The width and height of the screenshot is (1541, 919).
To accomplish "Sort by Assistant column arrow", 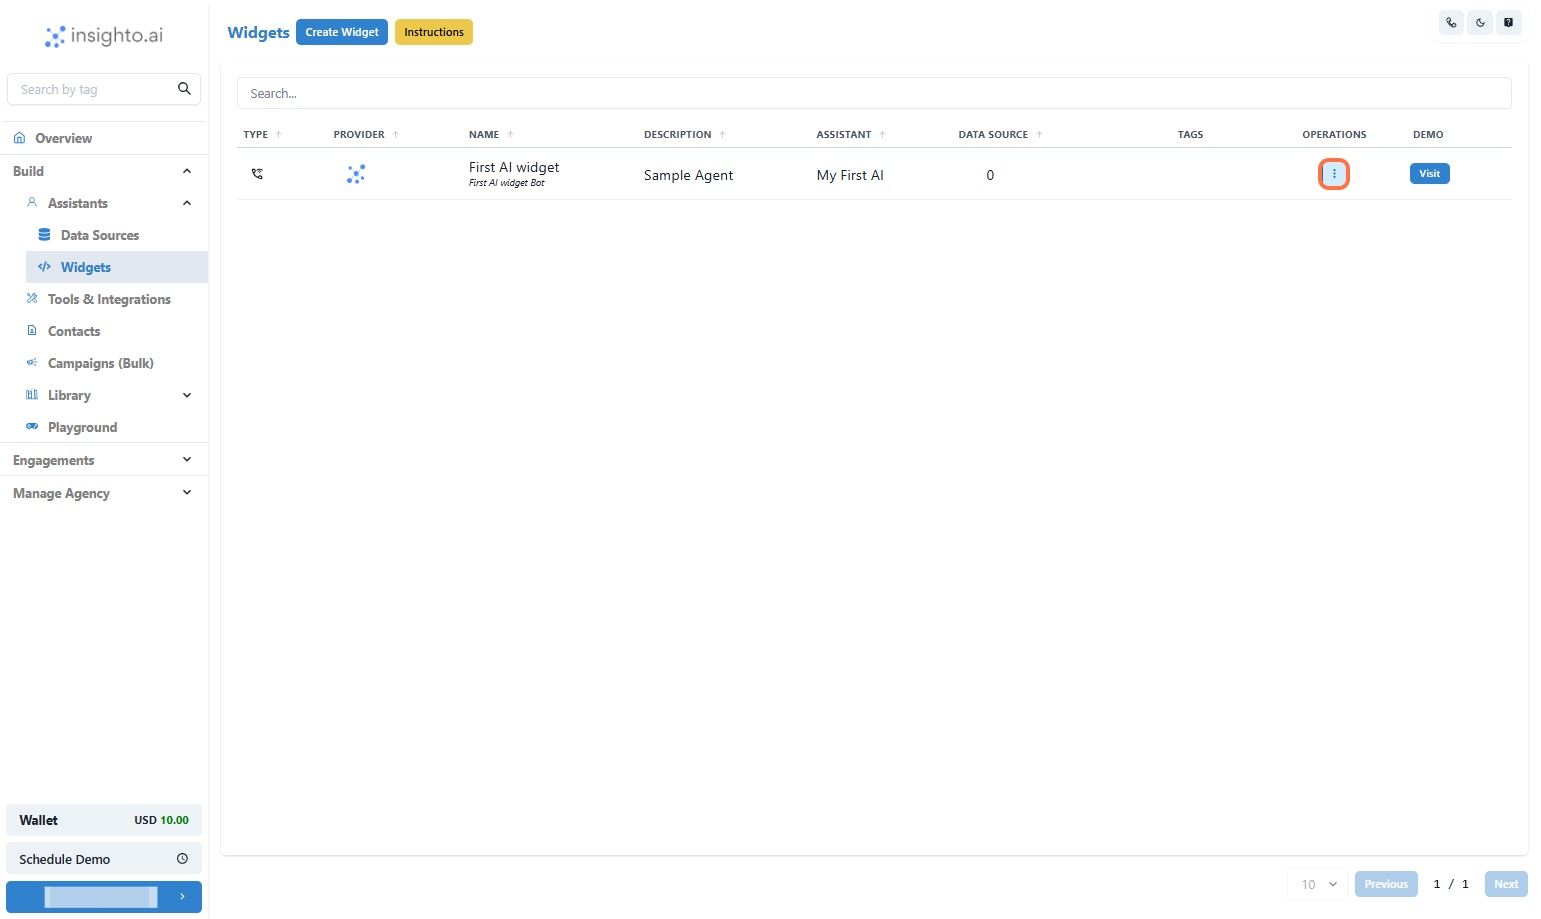I will point(882,134).
